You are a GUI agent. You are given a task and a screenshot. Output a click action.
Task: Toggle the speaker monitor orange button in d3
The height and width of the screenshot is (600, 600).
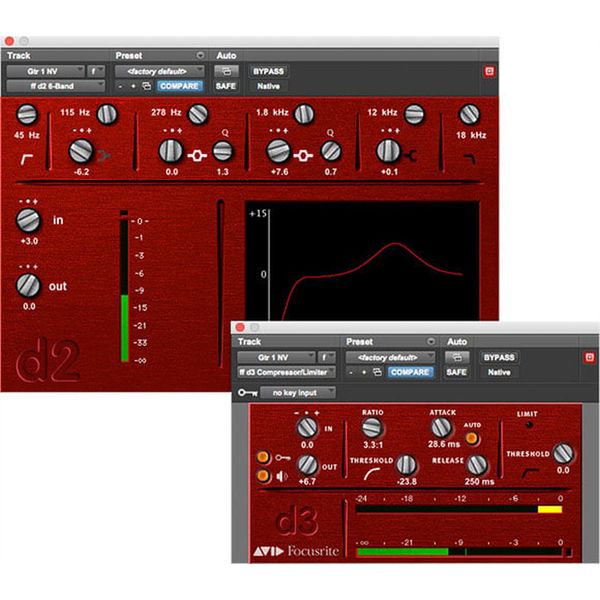pos(263,476)
